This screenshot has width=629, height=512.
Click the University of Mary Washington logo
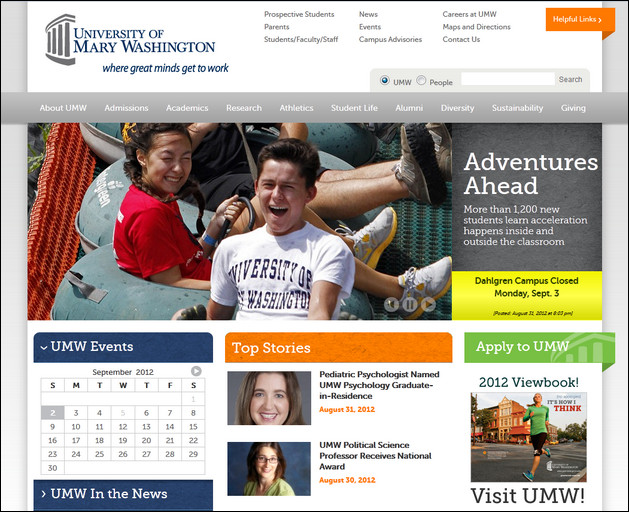tap(130, 45)
